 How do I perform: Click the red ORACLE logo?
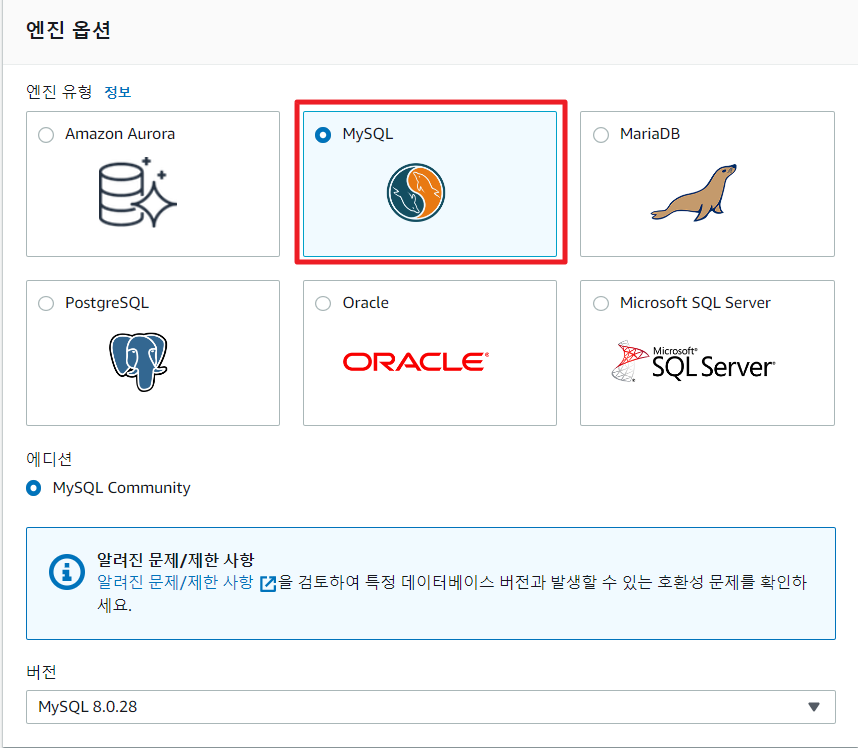(416, 362)
